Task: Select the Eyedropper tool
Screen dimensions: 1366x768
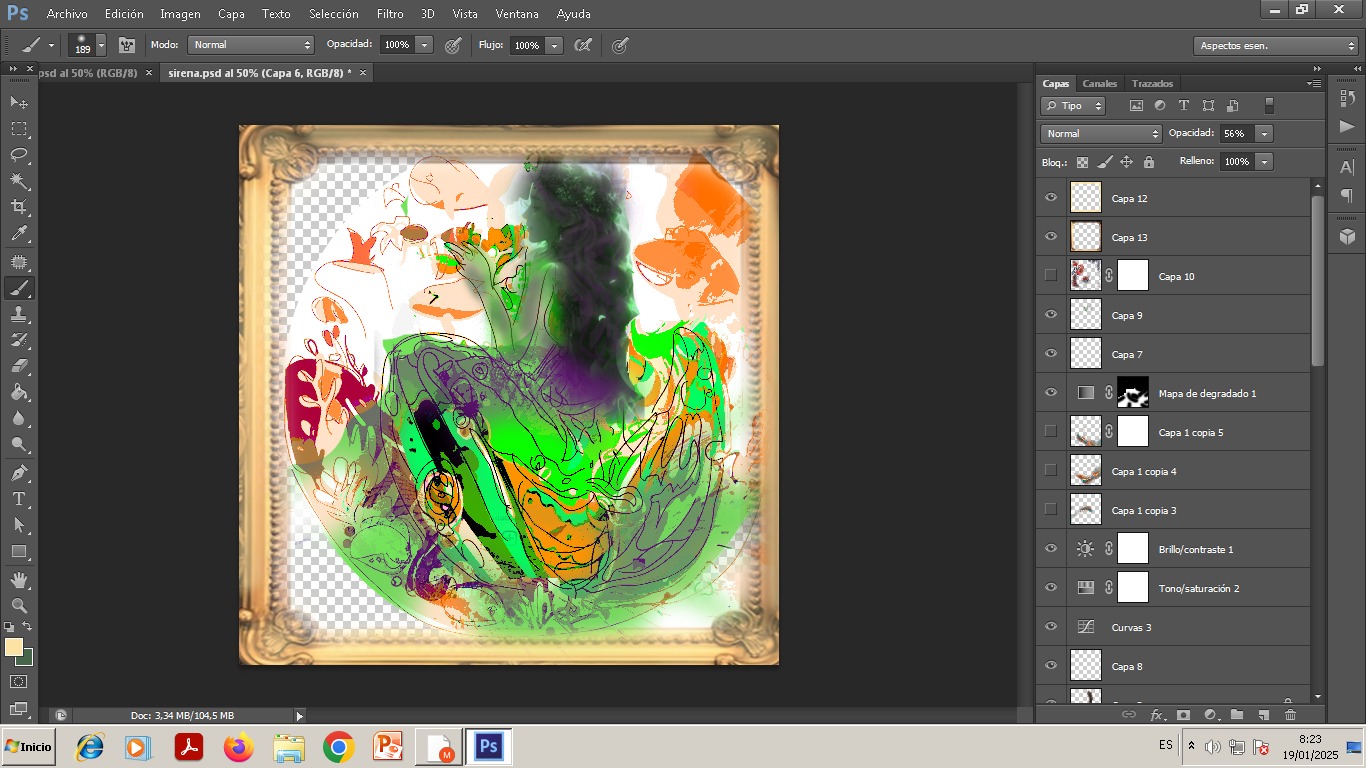Action: point(19,234)
